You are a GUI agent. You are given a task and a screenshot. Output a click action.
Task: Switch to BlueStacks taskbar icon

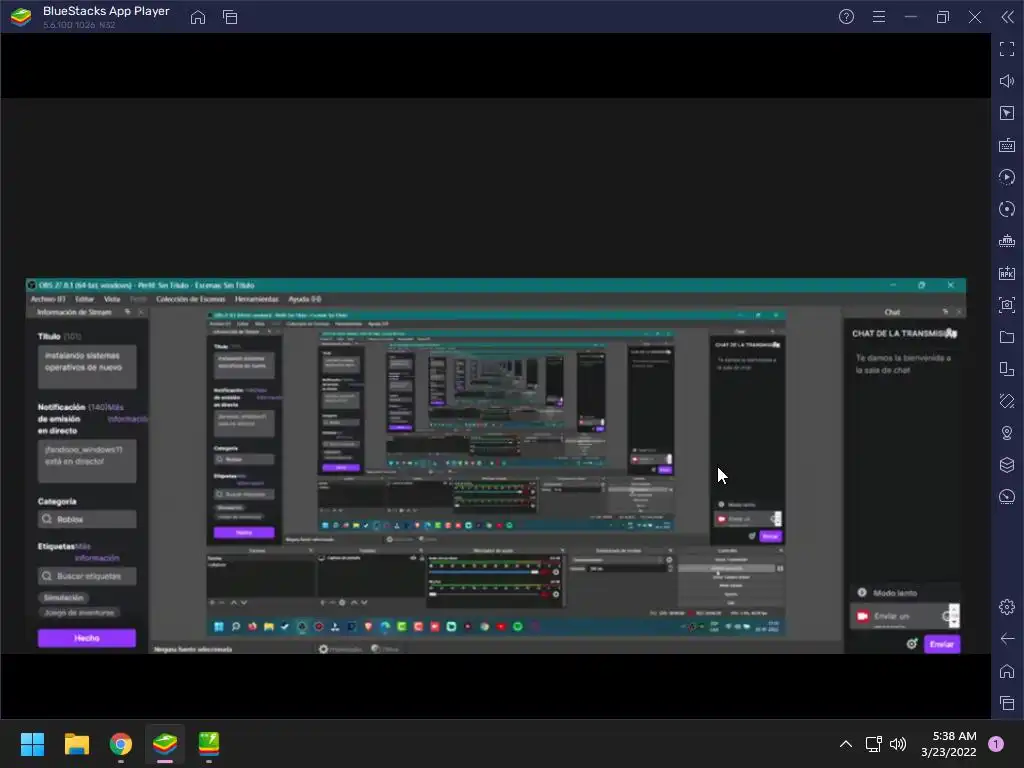[165, 744]
